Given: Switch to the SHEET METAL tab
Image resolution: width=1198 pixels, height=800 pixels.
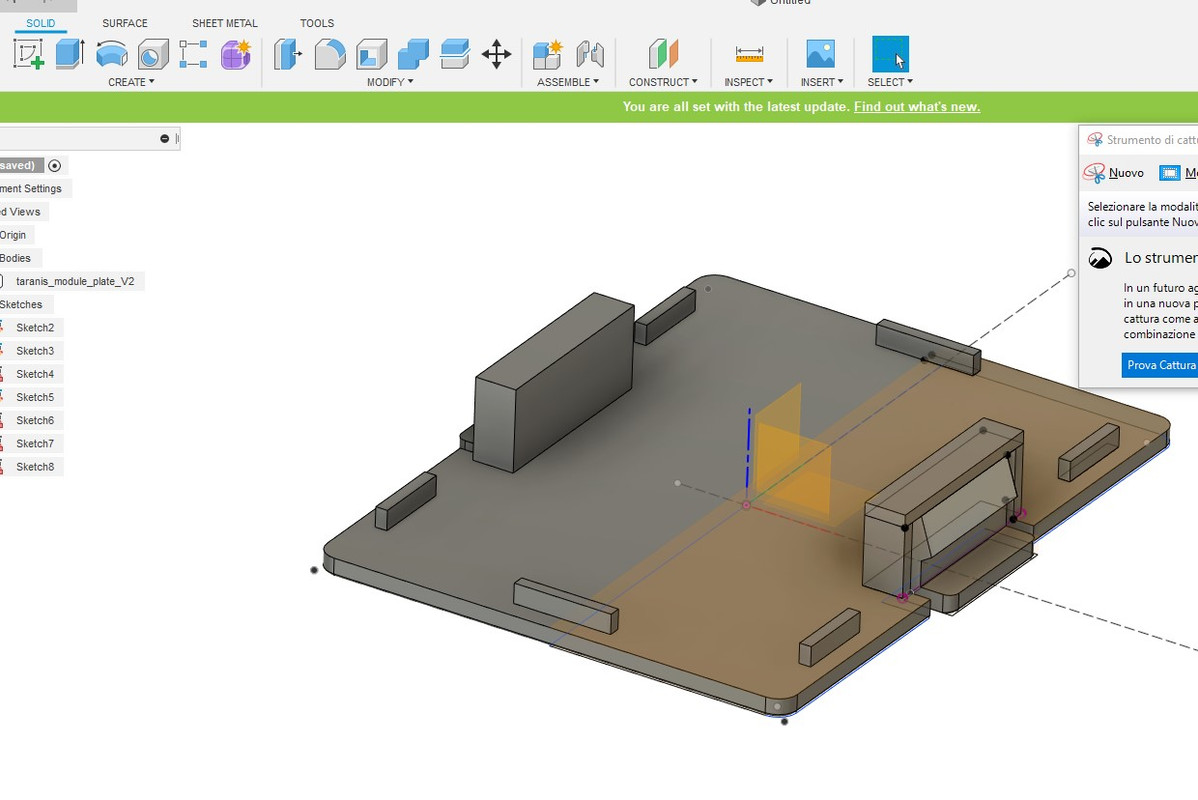Looking at the screenshot, I should tap(225, 24).
